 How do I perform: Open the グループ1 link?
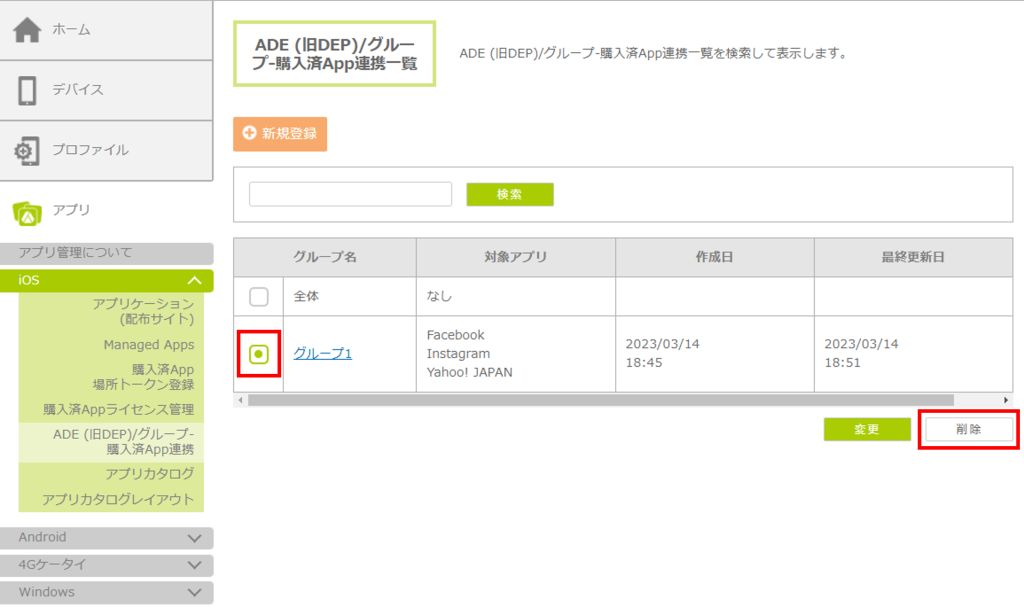coord(322,354)
